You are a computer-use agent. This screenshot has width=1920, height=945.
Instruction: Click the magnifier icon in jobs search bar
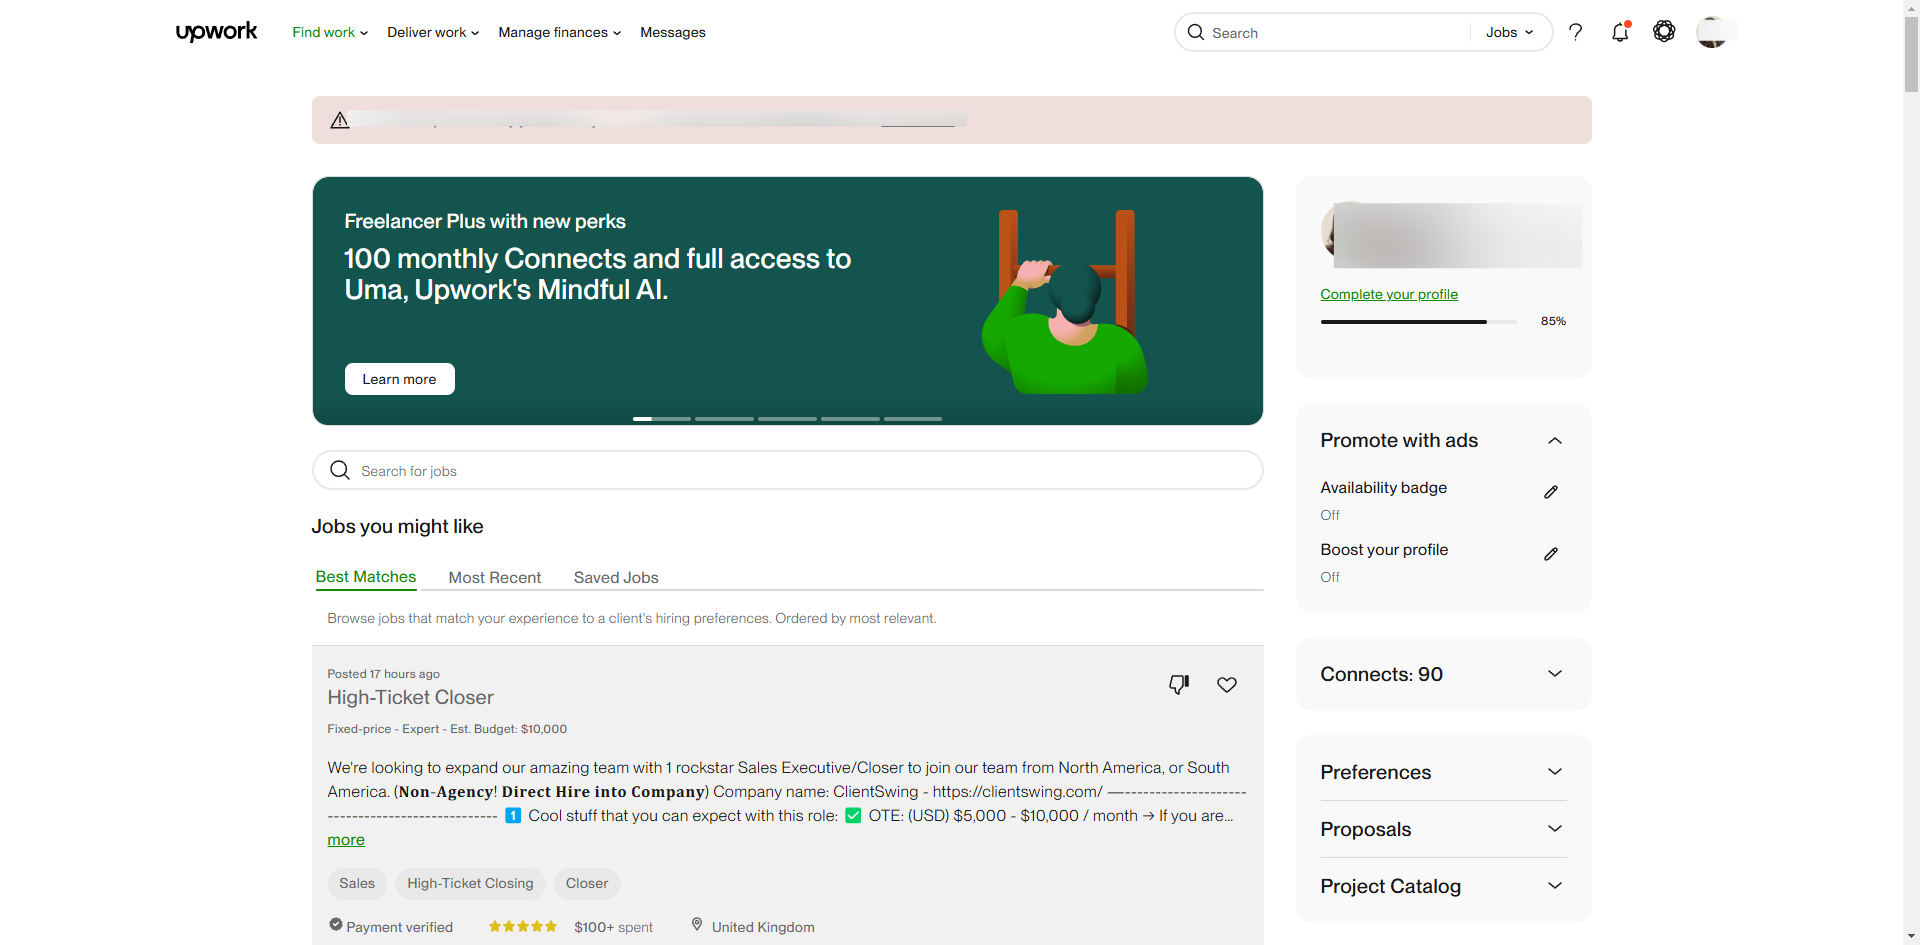point(340,470)
